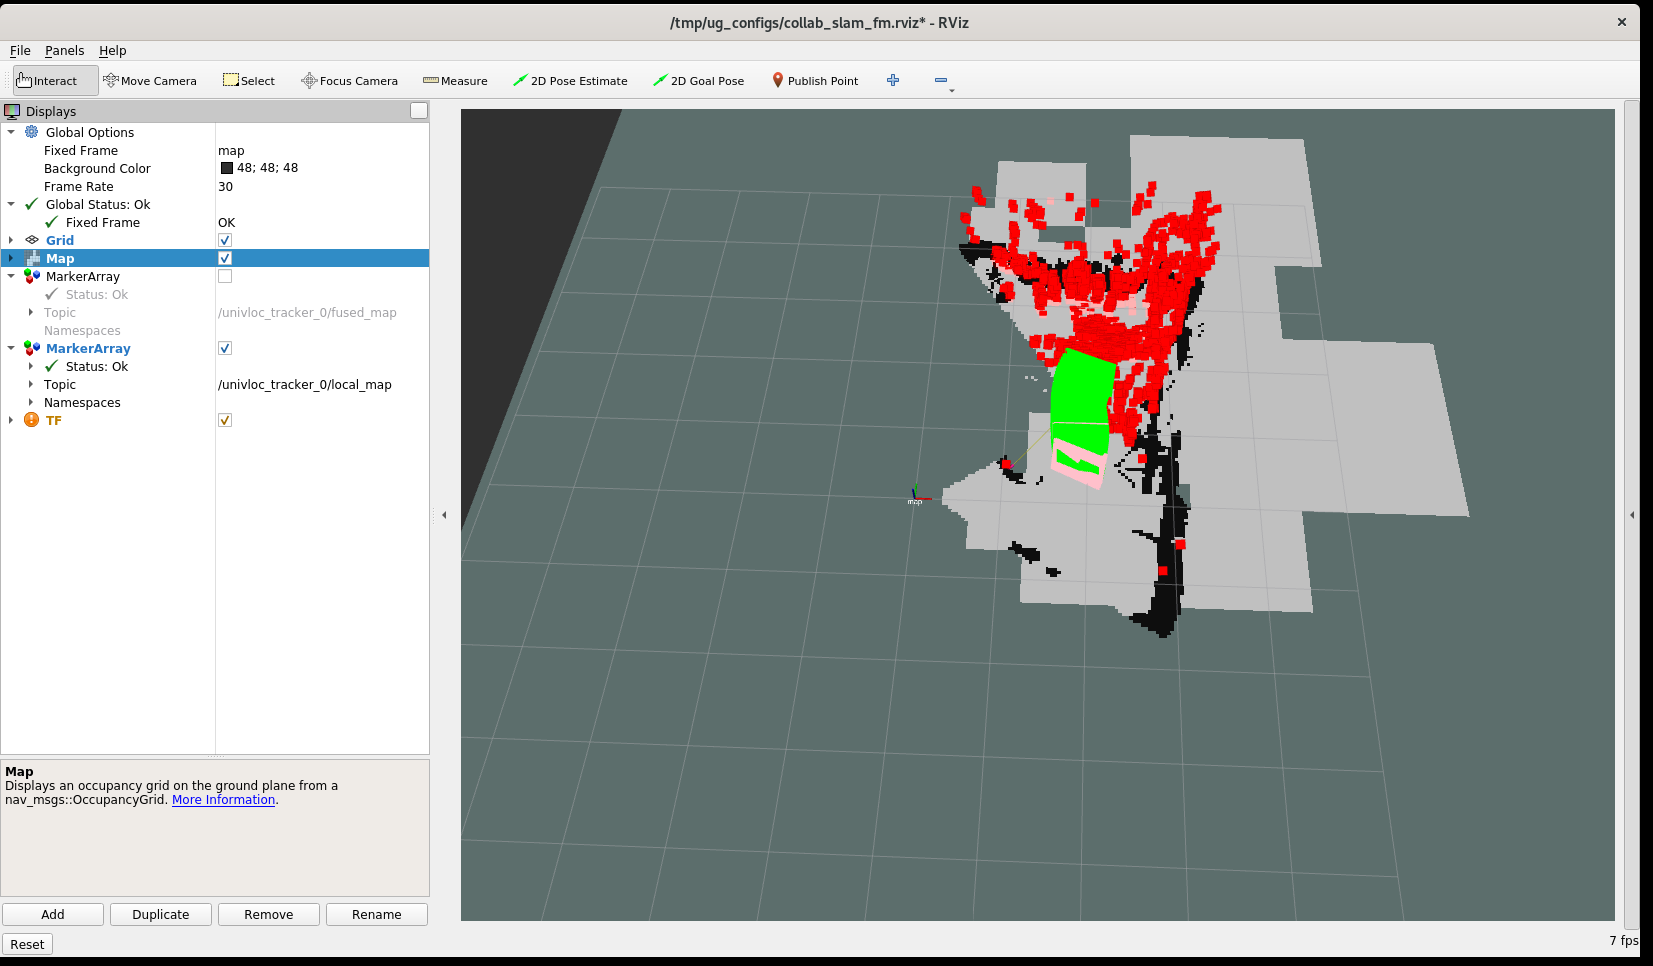This screenshot has width=1653, height=966.
Task: Click the blue plus add-tool icon
Action: point(893,80)
